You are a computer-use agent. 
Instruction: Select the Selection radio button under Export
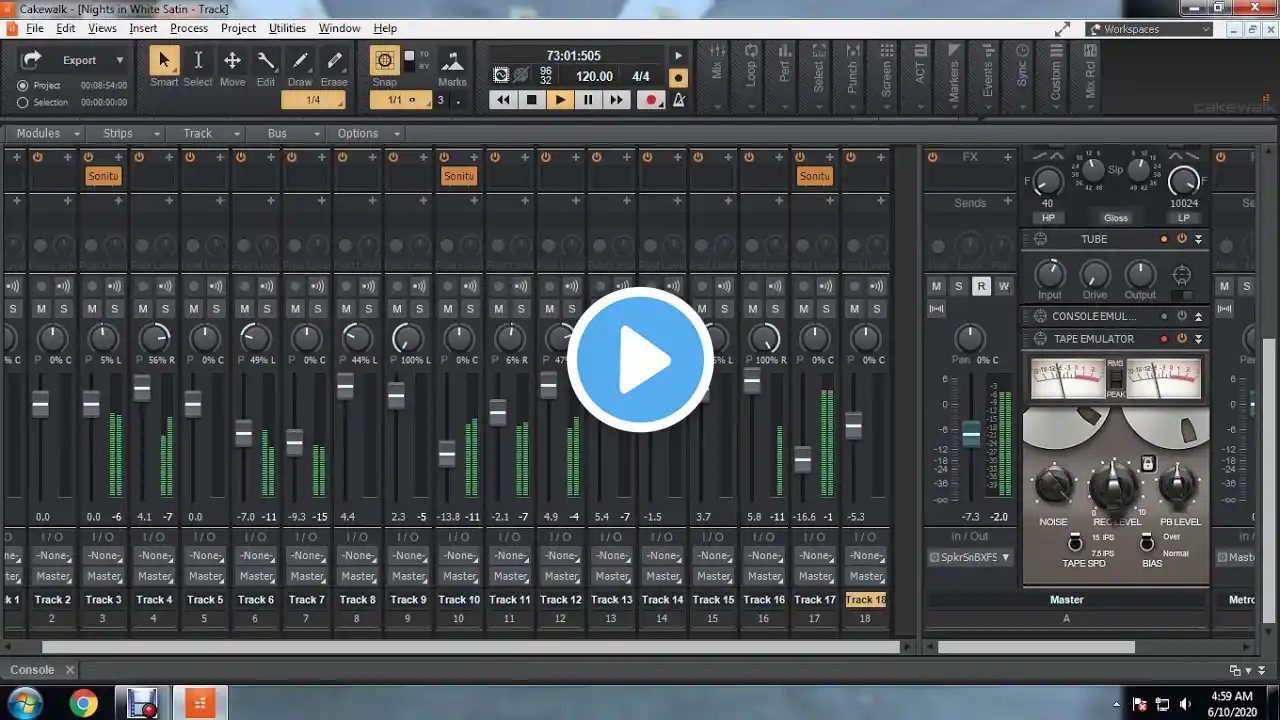tap(23, 102)
